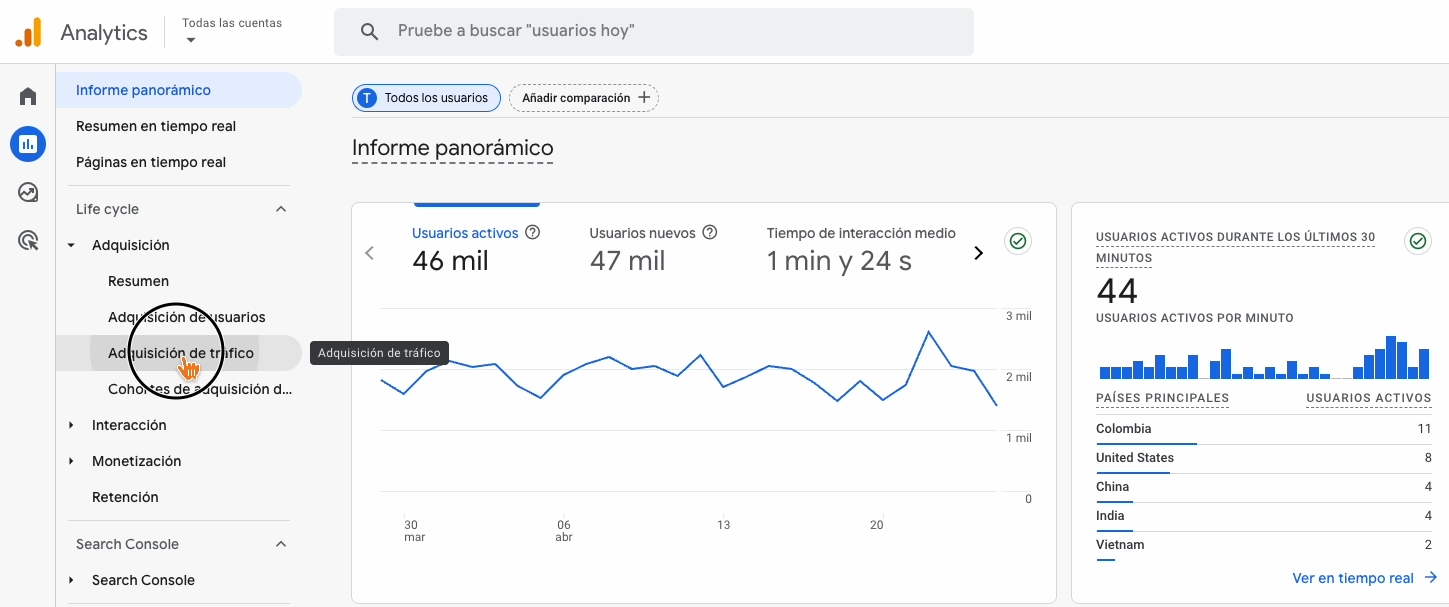
Task: Expand the Monetización tree item
Action: coord(71,461)
